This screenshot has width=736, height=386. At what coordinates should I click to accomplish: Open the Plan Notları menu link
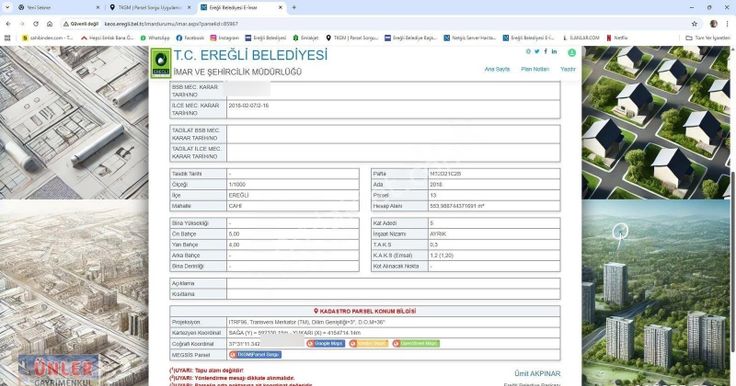pos(535,69)
